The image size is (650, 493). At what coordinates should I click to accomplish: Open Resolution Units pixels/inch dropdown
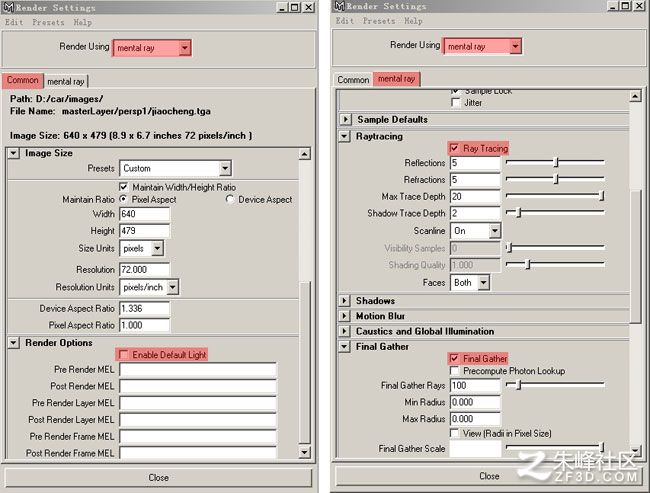(x=149, y=287)
